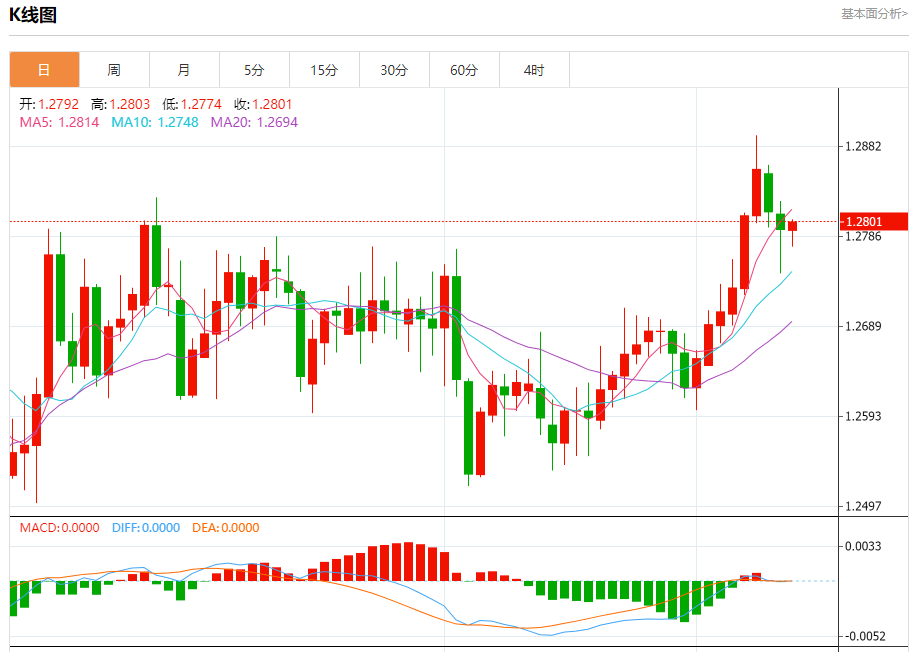The width and height of the screenshot is (921, 652).
Task: Open the 4时 interval tab
Action: coord(534,70)
